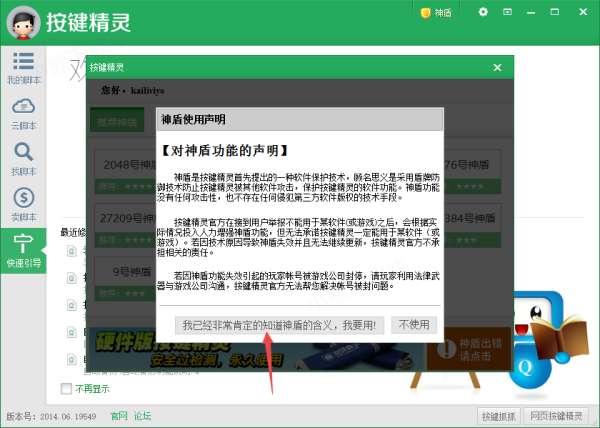Click the user avatar icon
600x428 pixels.
[x=23, y=23]
